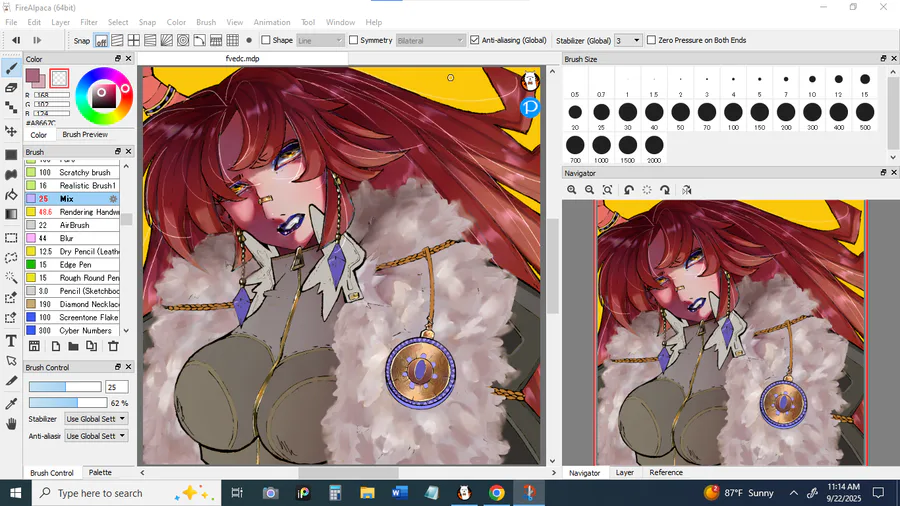Select the AirBrush brush

pos(72,225)
